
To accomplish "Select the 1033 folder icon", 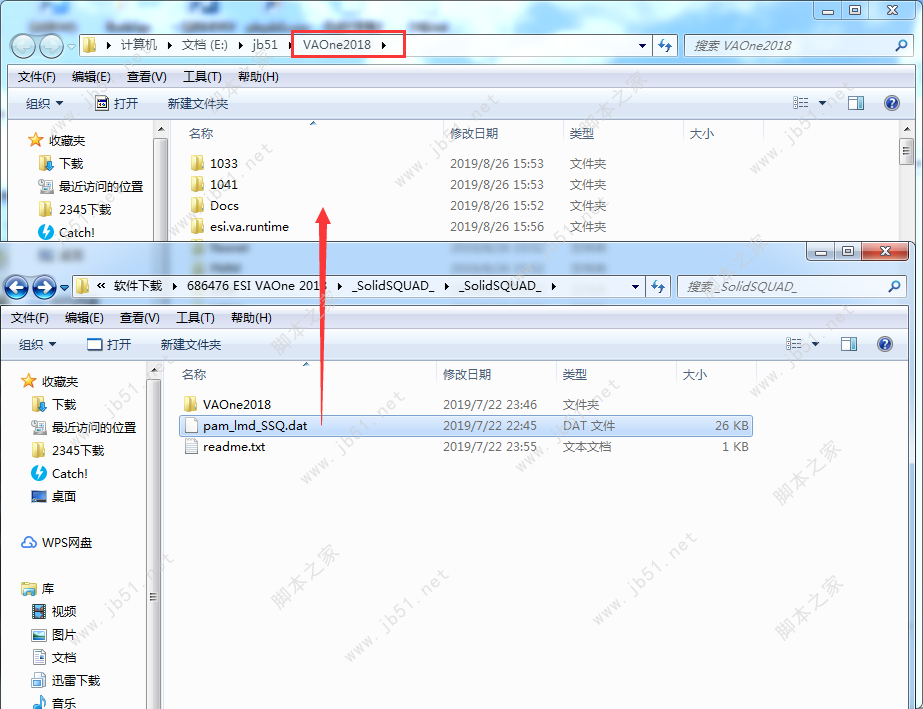I will coord(197,163).
